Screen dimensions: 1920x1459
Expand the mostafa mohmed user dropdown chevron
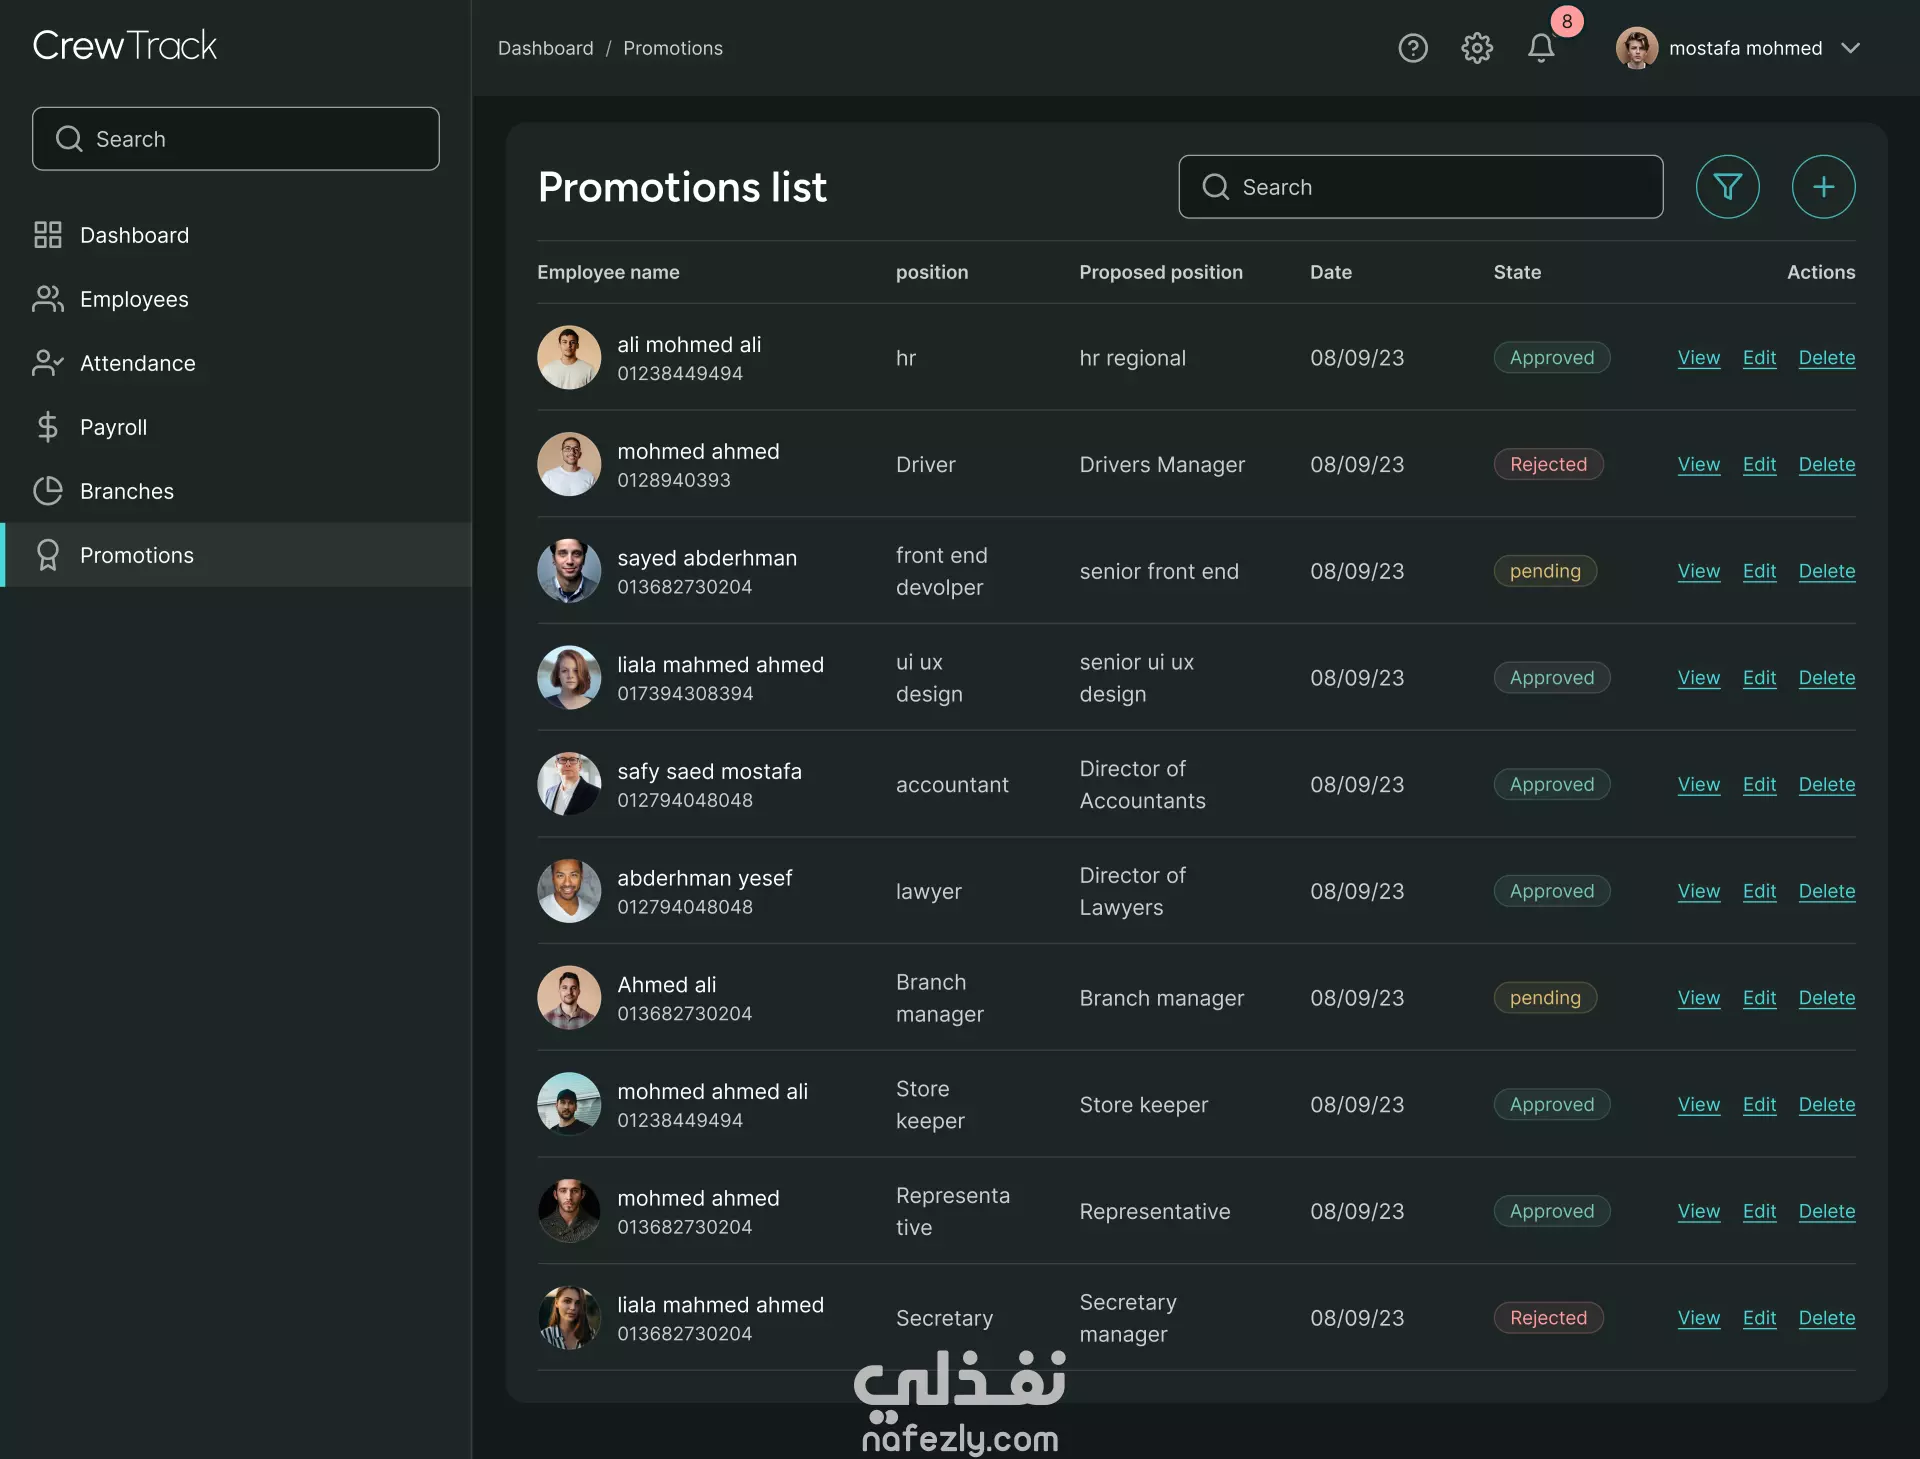[x=1850, y=48]
